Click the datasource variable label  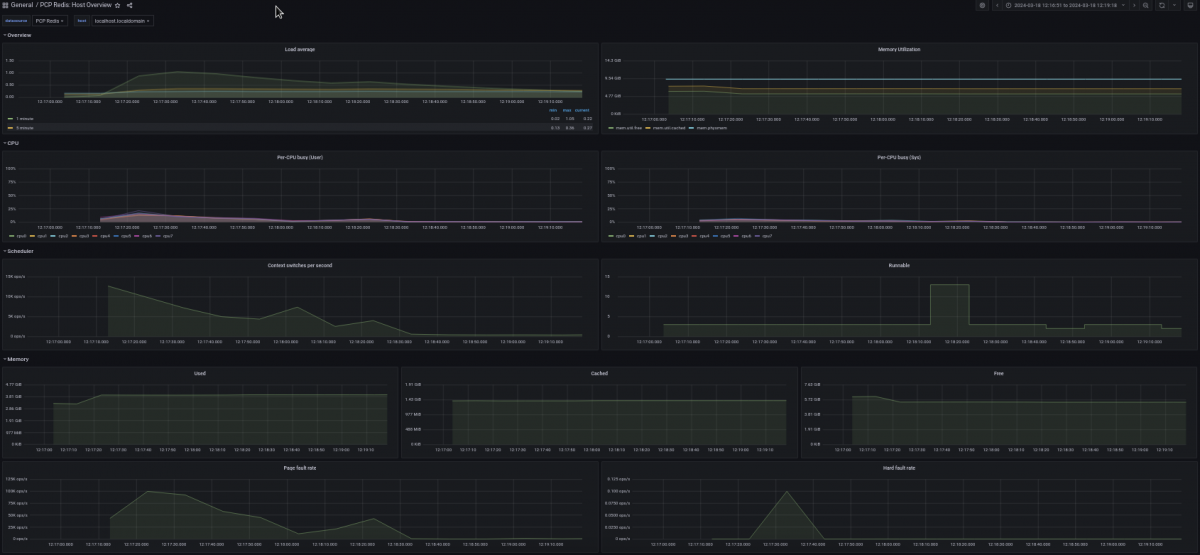coord(16,20)
